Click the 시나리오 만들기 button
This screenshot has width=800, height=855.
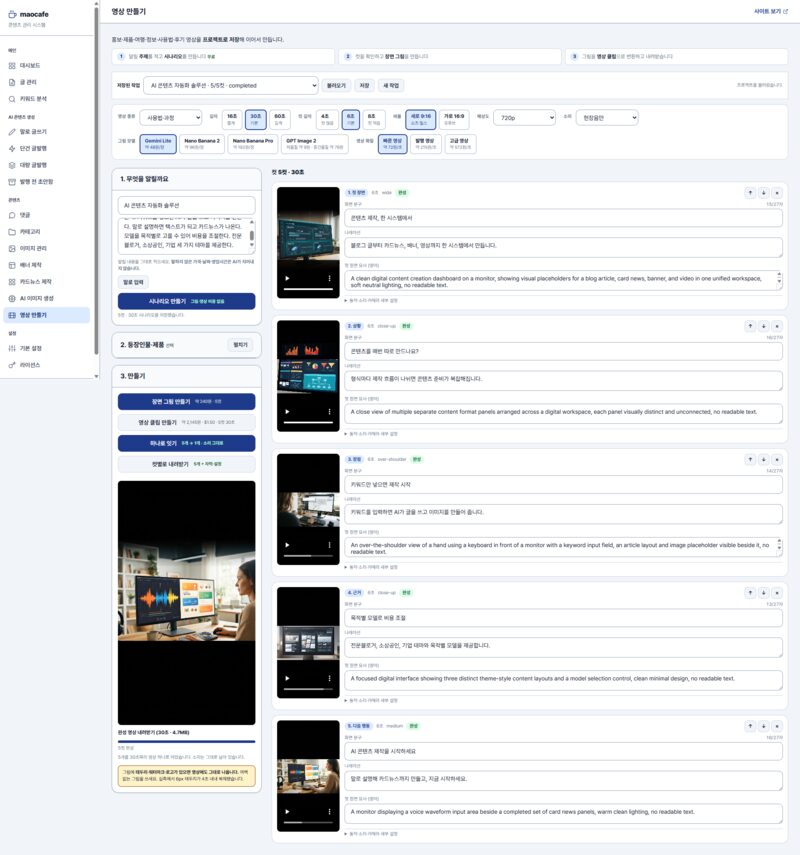tap(187, 301)
